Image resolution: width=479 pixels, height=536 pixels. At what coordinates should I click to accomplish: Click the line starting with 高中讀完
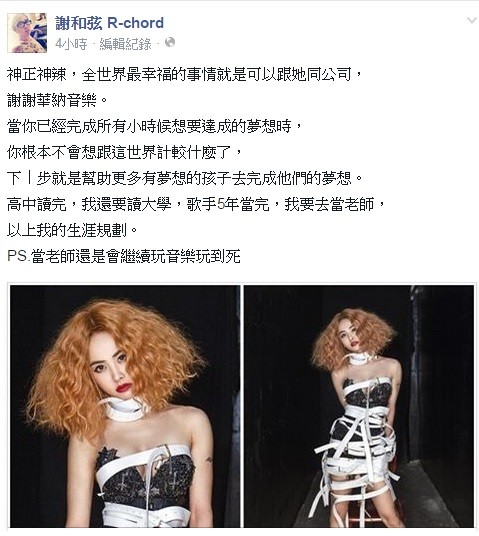pyautogui.click(x=196, y=204)
